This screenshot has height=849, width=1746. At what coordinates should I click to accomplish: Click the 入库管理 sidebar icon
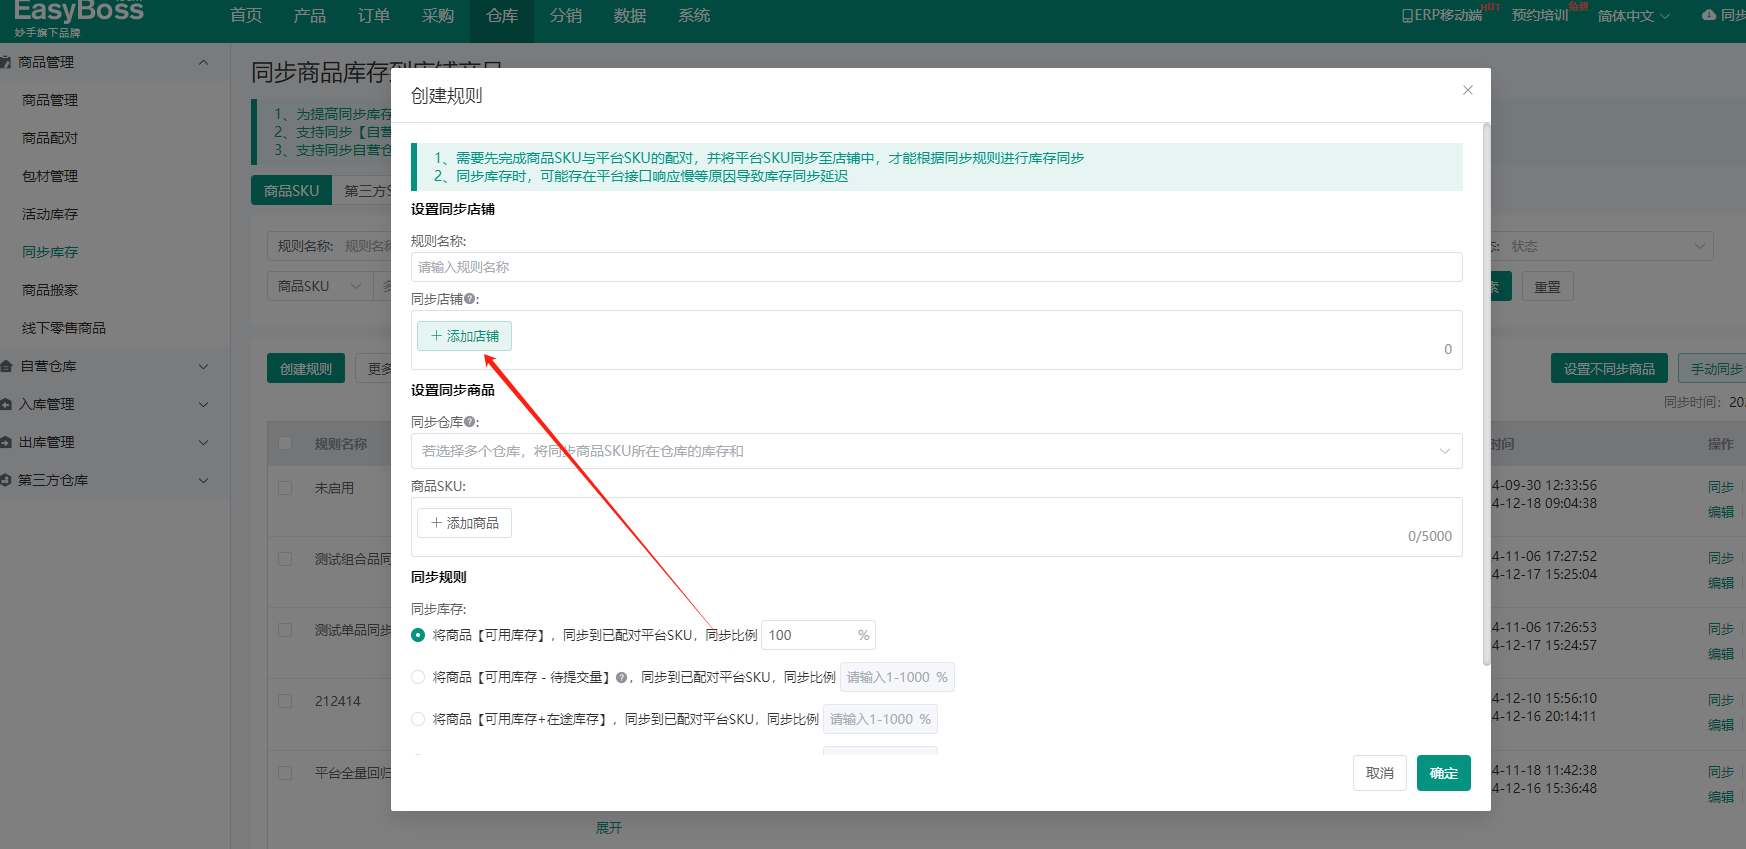pos(7,405)
